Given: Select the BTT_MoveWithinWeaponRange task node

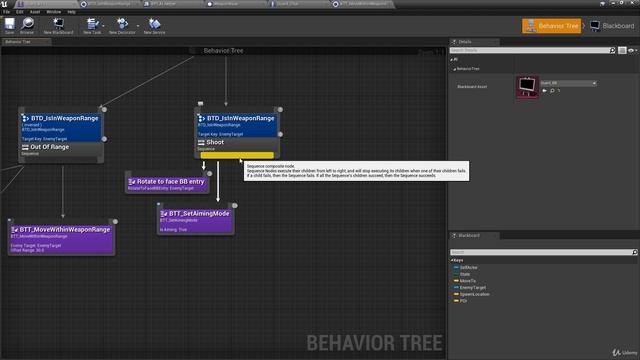Looking at the screenshot, I should [x=61, y=238].
